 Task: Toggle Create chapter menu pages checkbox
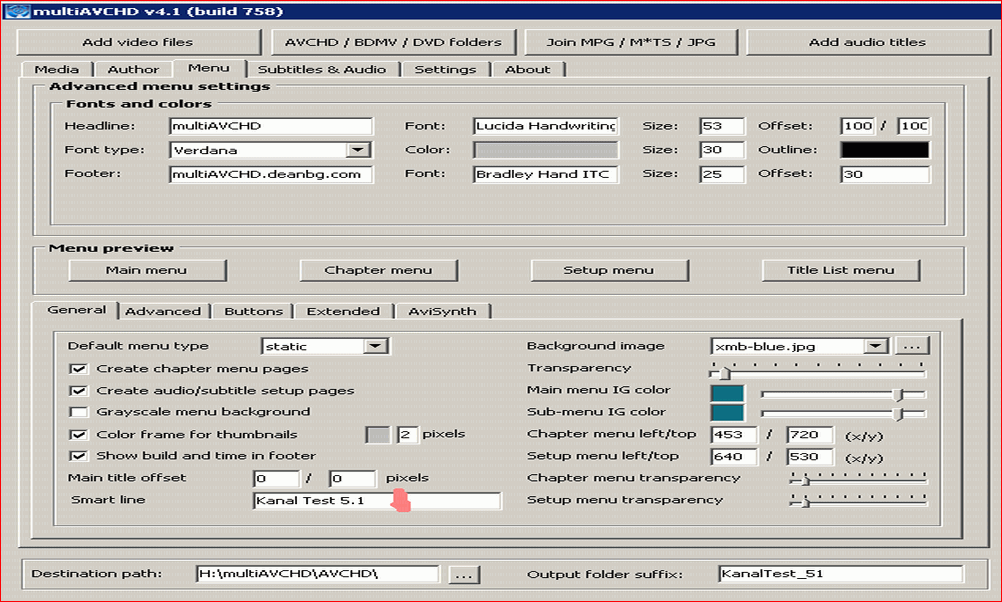78,369
